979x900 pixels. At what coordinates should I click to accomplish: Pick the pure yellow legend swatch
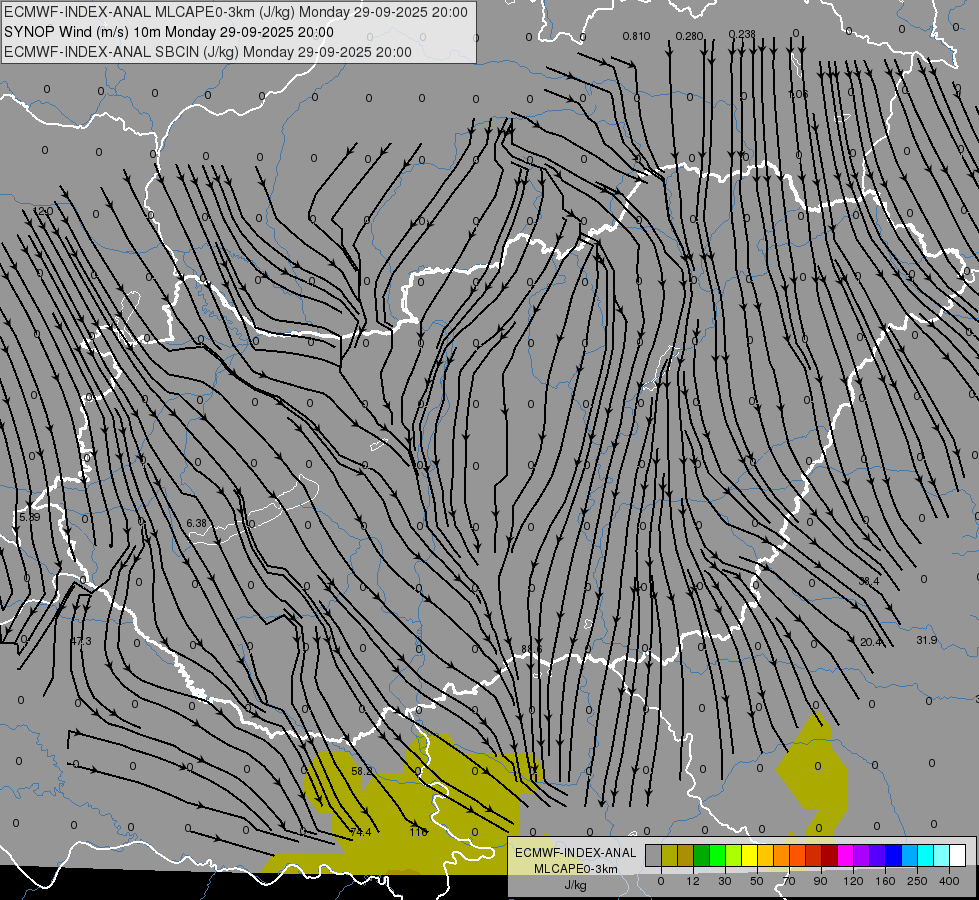[x=750, y=856]
